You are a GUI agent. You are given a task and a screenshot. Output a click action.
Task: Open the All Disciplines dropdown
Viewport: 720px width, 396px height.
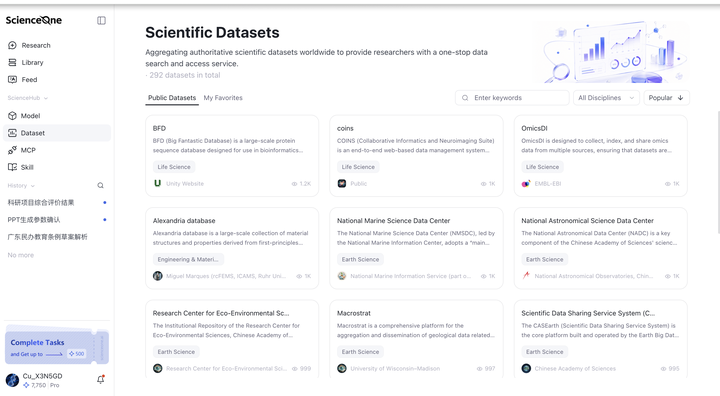(x=606, y=98)
